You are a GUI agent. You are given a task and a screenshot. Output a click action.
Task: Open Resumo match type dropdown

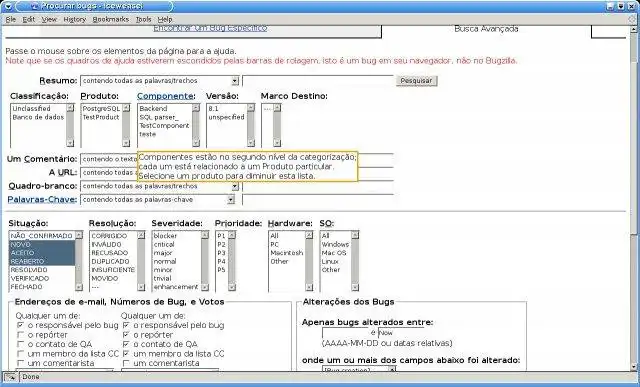160,81
